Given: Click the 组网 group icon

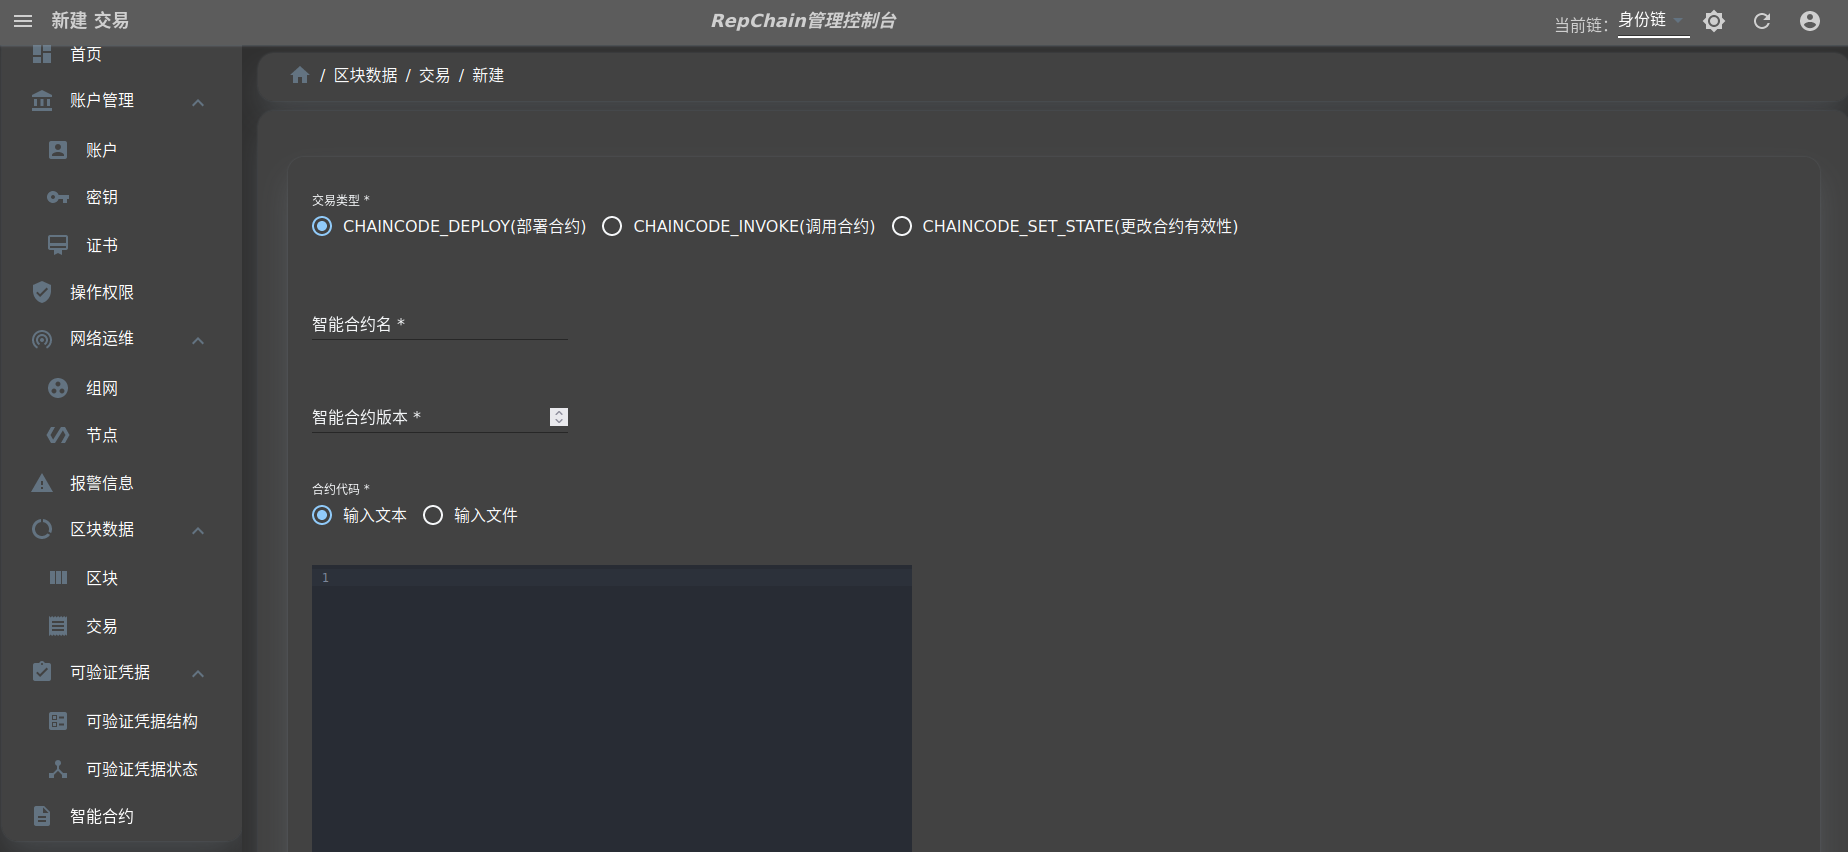Looking at the screenshot, I should (x=58, y=388).
